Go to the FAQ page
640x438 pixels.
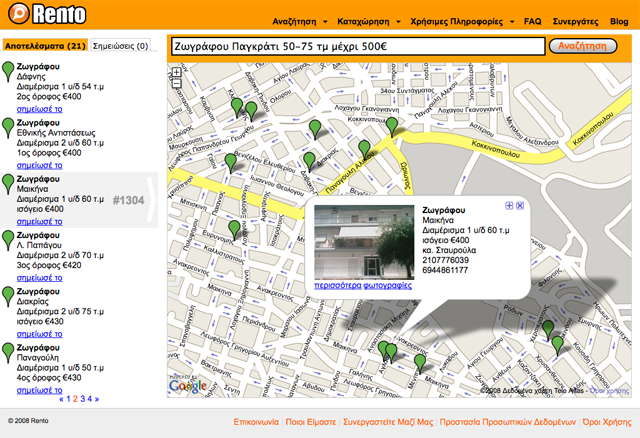click(x=533, y=21)
